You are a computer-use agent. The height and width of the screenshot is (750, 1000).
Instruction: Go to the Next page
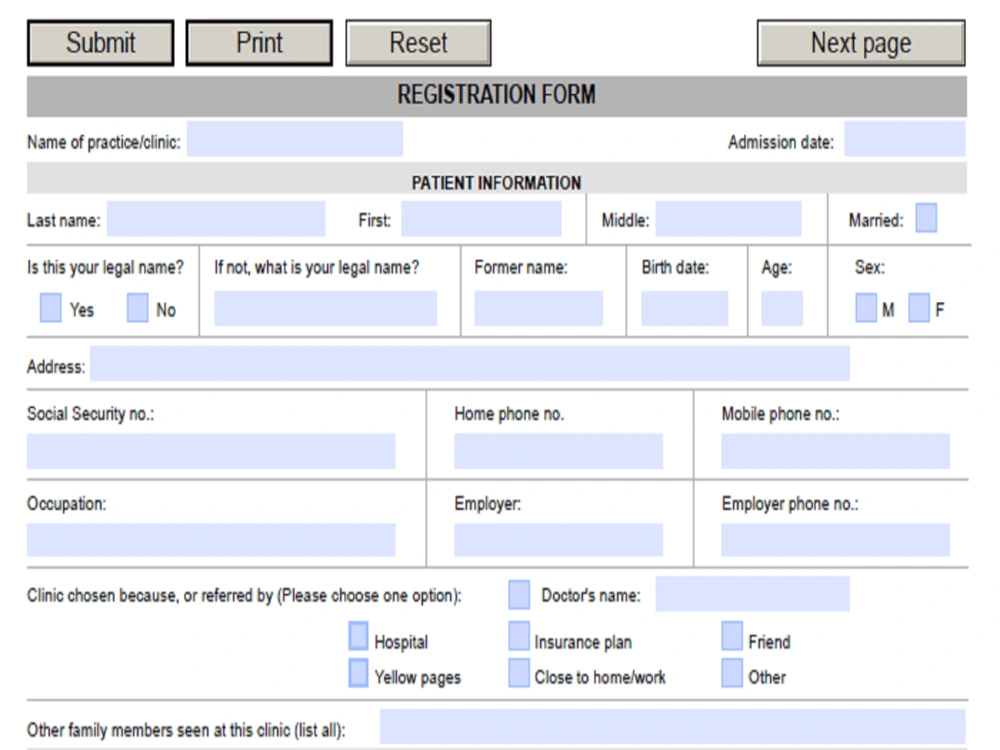[x=863, y=42]
